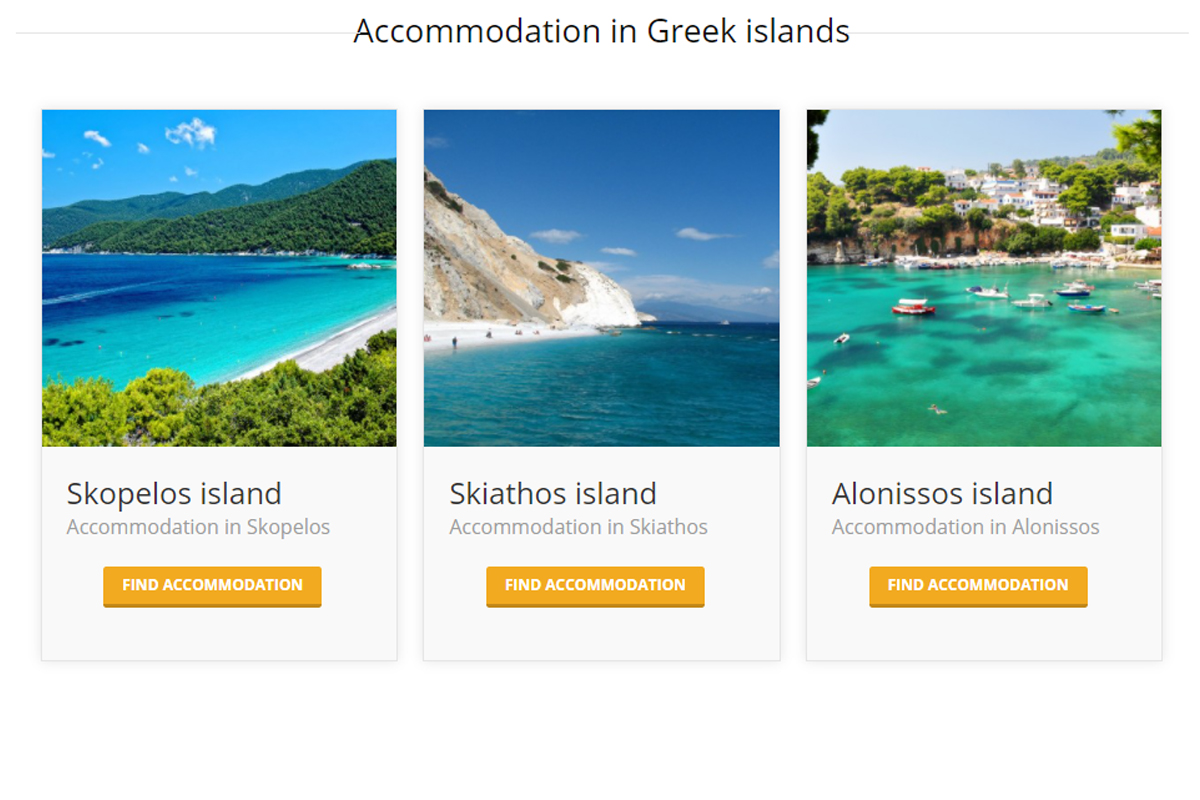Select the 'Accommodation in Skopelos' subtitle

point(198,527)
